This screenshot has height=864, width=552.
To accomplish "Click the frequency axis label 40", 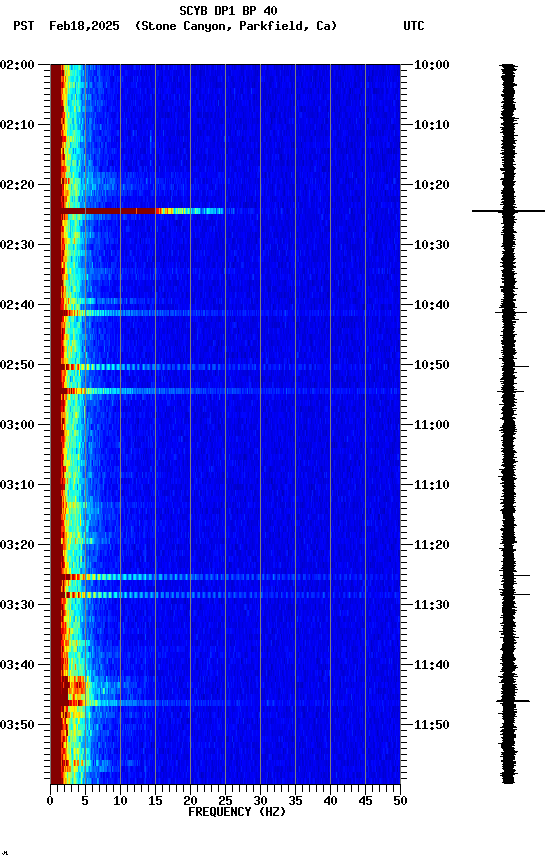I will (330, 801).
